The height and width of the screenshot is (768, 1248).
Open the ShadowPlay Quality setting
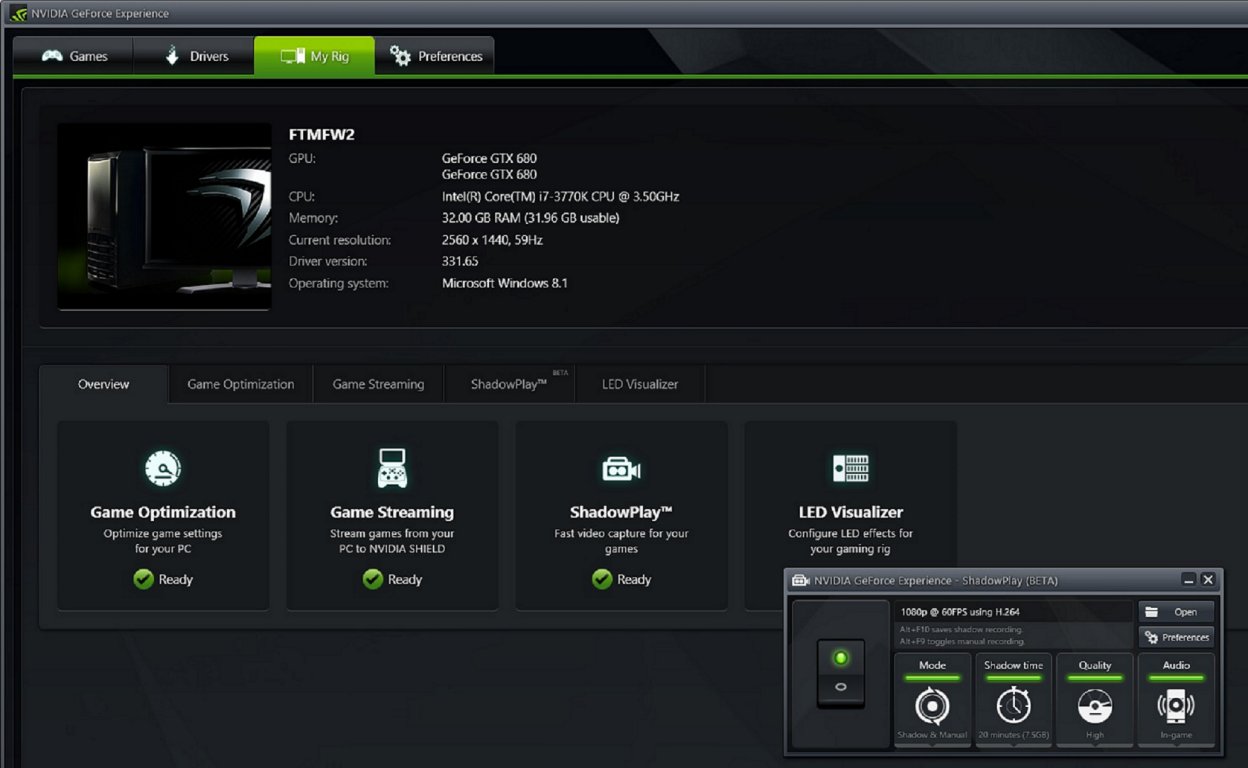1095,699
